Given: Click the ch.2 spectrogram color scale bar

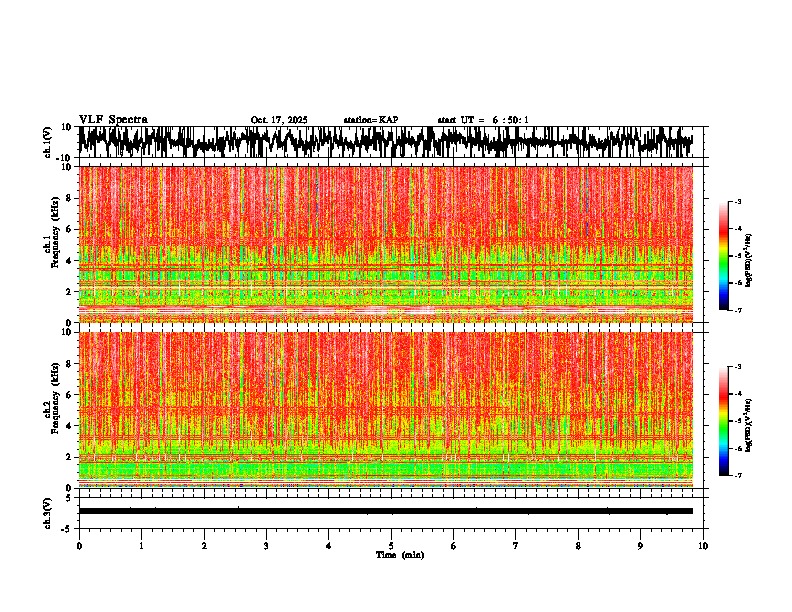Looking at the screenshot, I should coord(724,421).
